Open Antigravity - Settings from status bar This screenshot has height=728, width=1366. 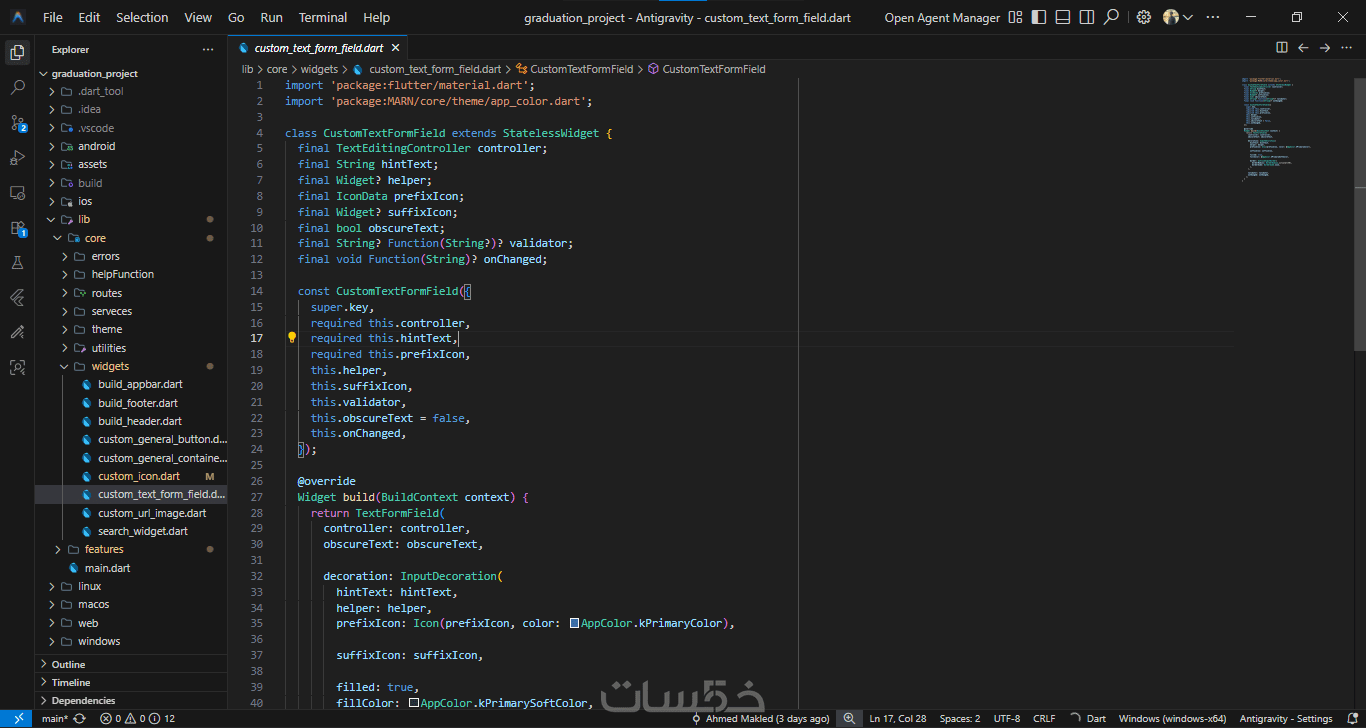point(1286,718)
